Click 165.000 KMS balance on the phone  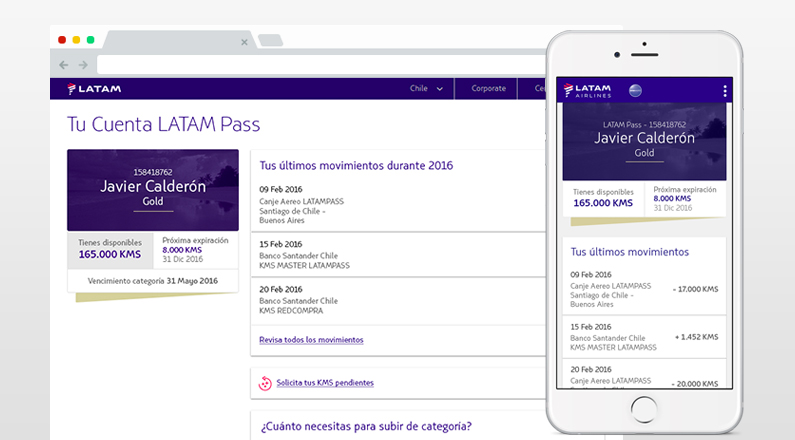click(603, 203)
